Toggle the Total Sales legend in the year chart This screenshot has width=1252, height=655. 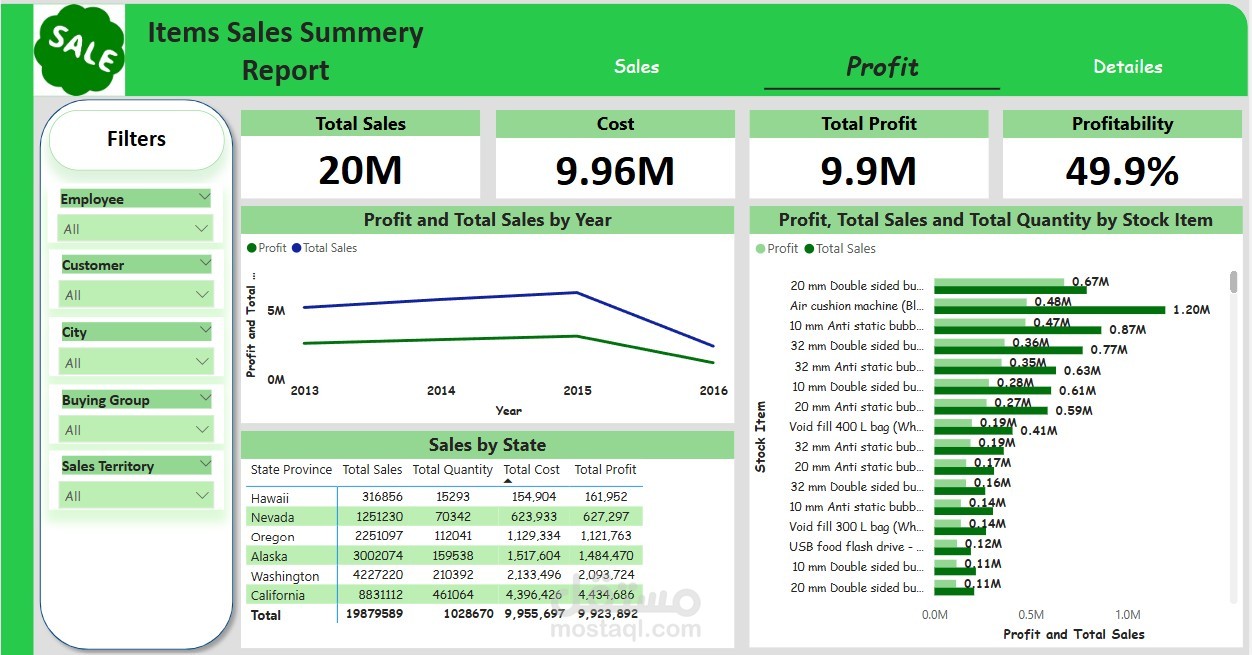tap(327, 247)
